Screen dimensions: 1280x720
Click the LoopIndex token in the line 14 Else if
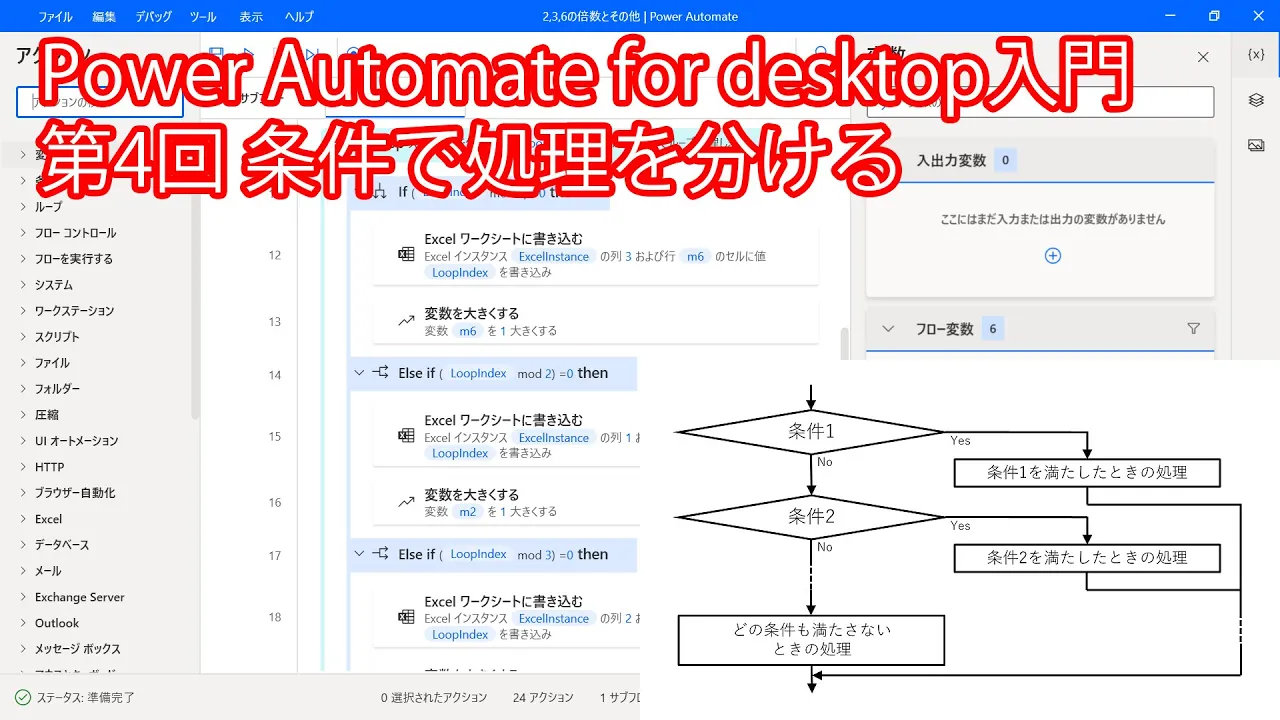(478, 373)
